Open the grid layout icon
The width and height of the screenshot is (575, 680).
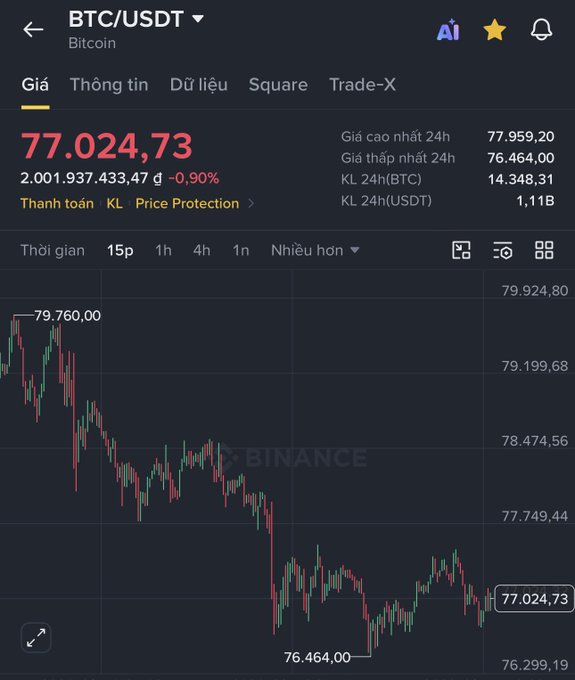(544, 250)
